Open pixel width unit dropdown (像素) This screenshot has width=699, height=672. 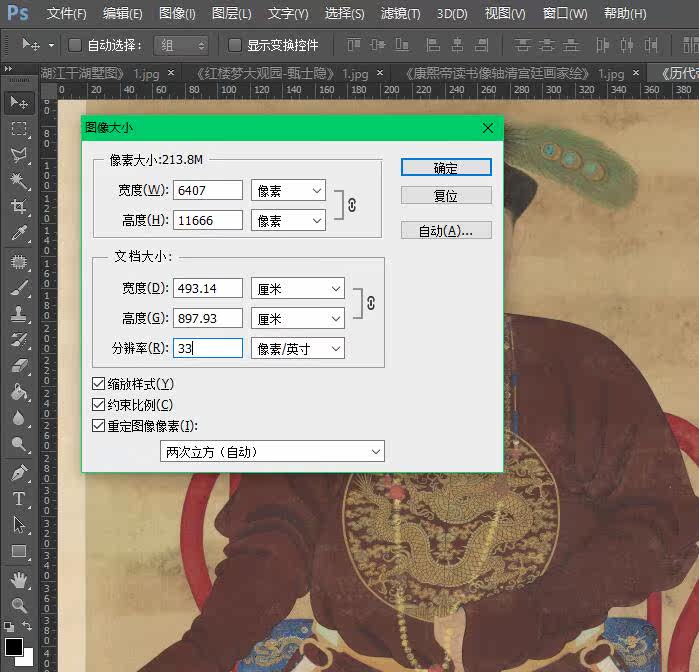pyautogui.click(x=288, y=190)
